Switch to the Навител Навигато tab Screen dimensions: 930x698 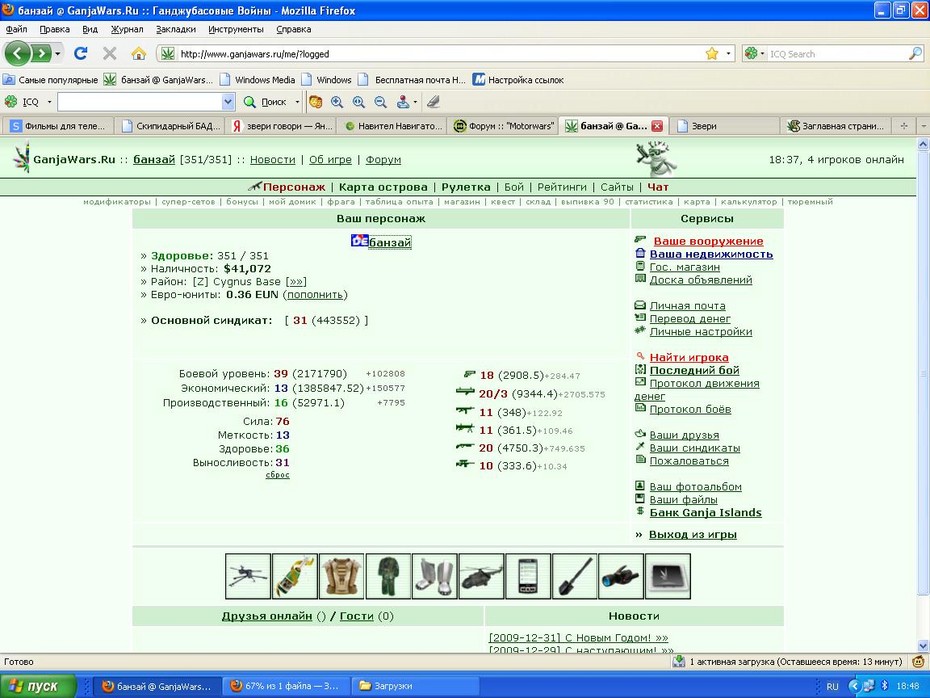[393, 126]
